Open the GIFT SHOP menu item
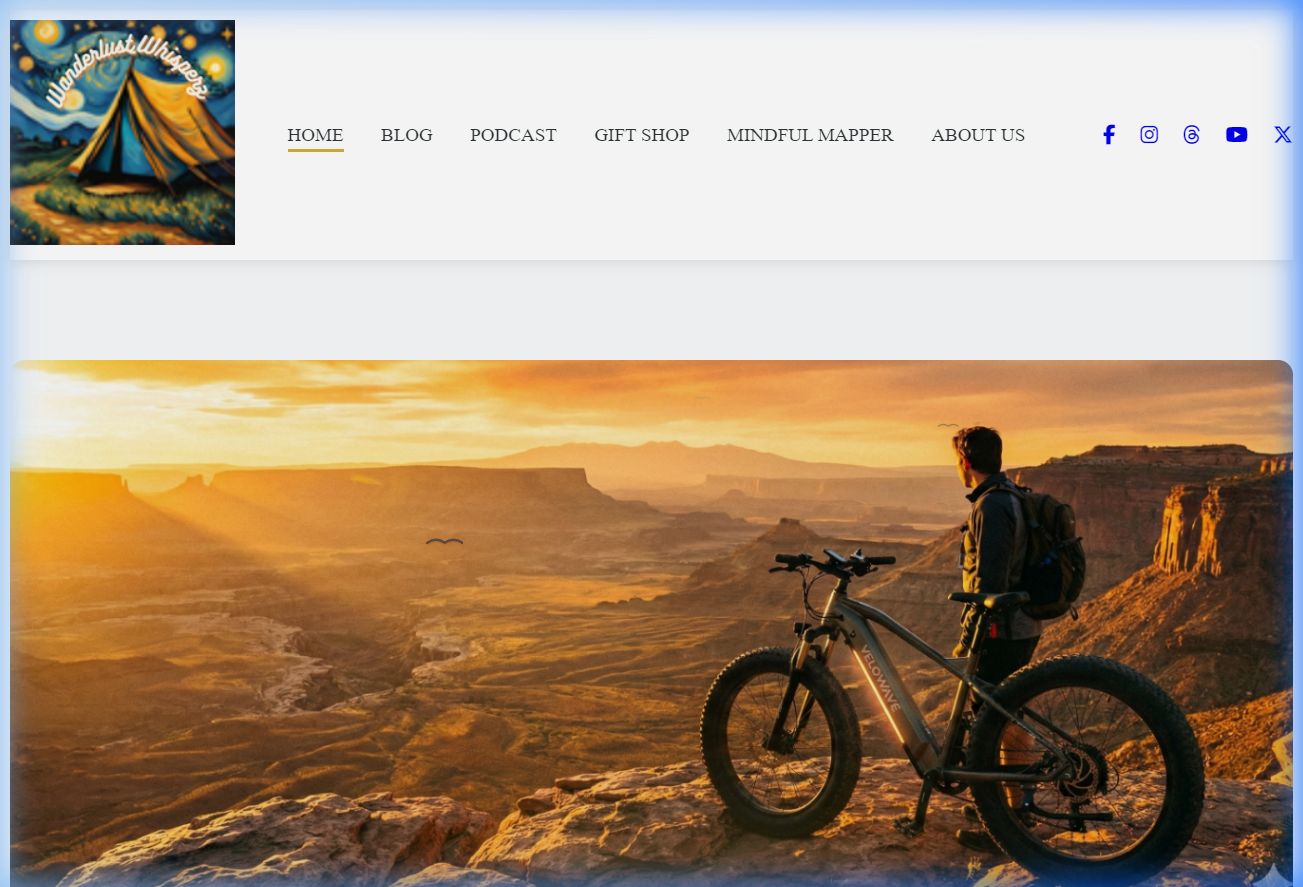This screenshot has height=887, width=1303. click(x=641, y=135)
